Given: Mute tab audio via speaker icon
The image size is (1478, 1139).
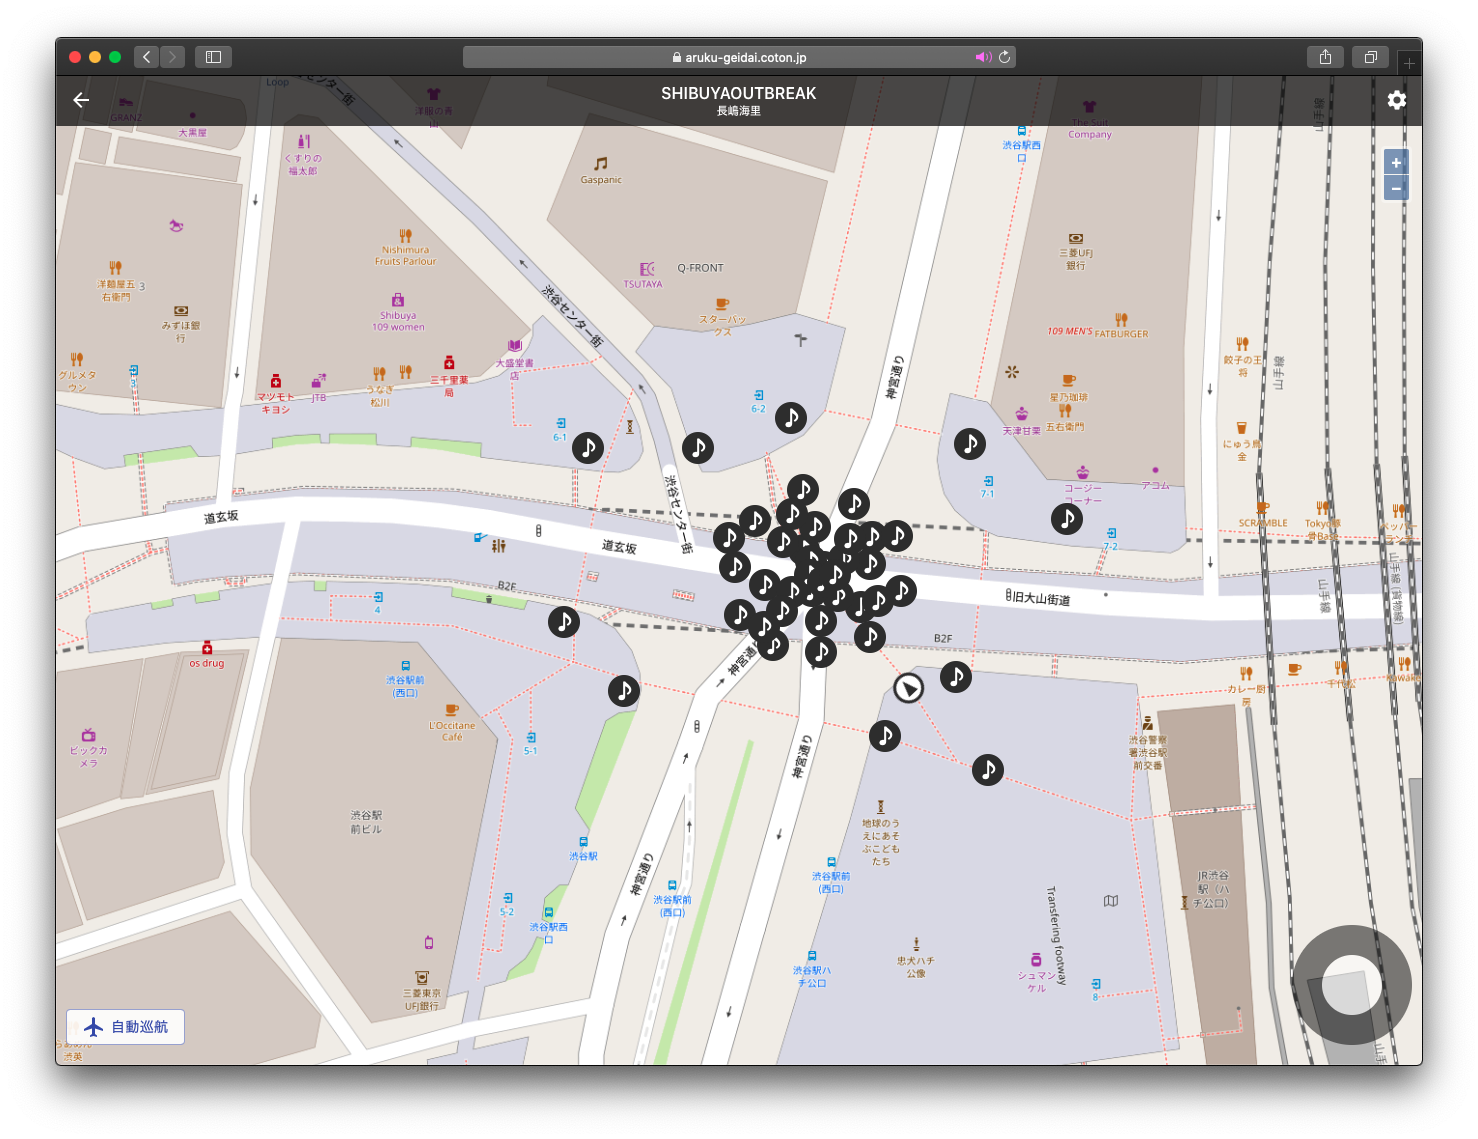Looking at the screenshot, I should (x=983, y=58).
